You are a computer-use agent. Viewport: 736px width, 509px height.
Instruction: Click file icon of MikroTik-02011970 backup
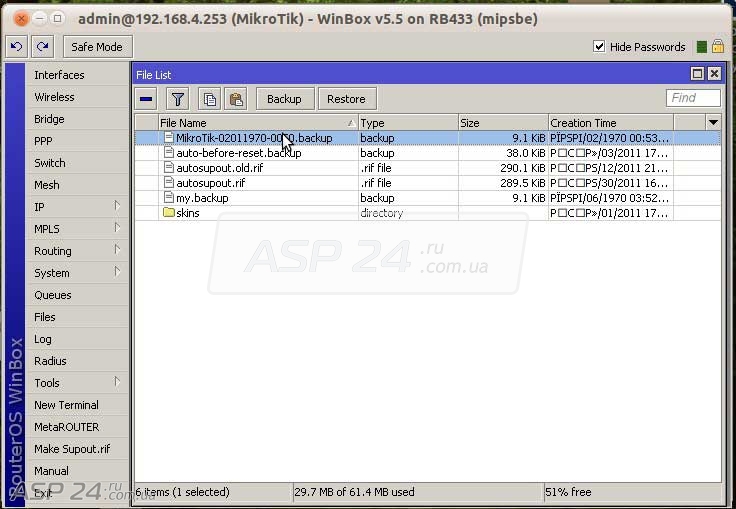tap(169, 138)
